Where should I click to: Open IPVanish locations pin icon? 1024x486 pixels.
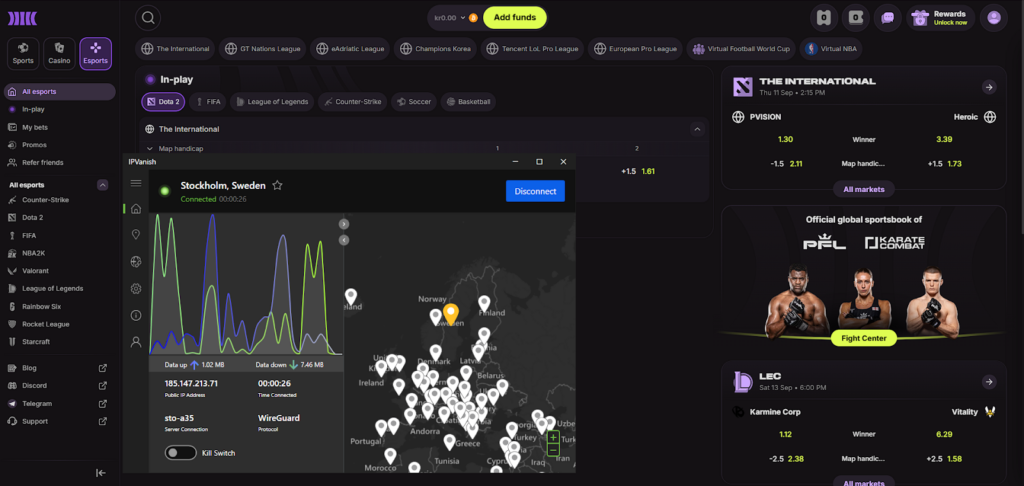tap(136, 235)
